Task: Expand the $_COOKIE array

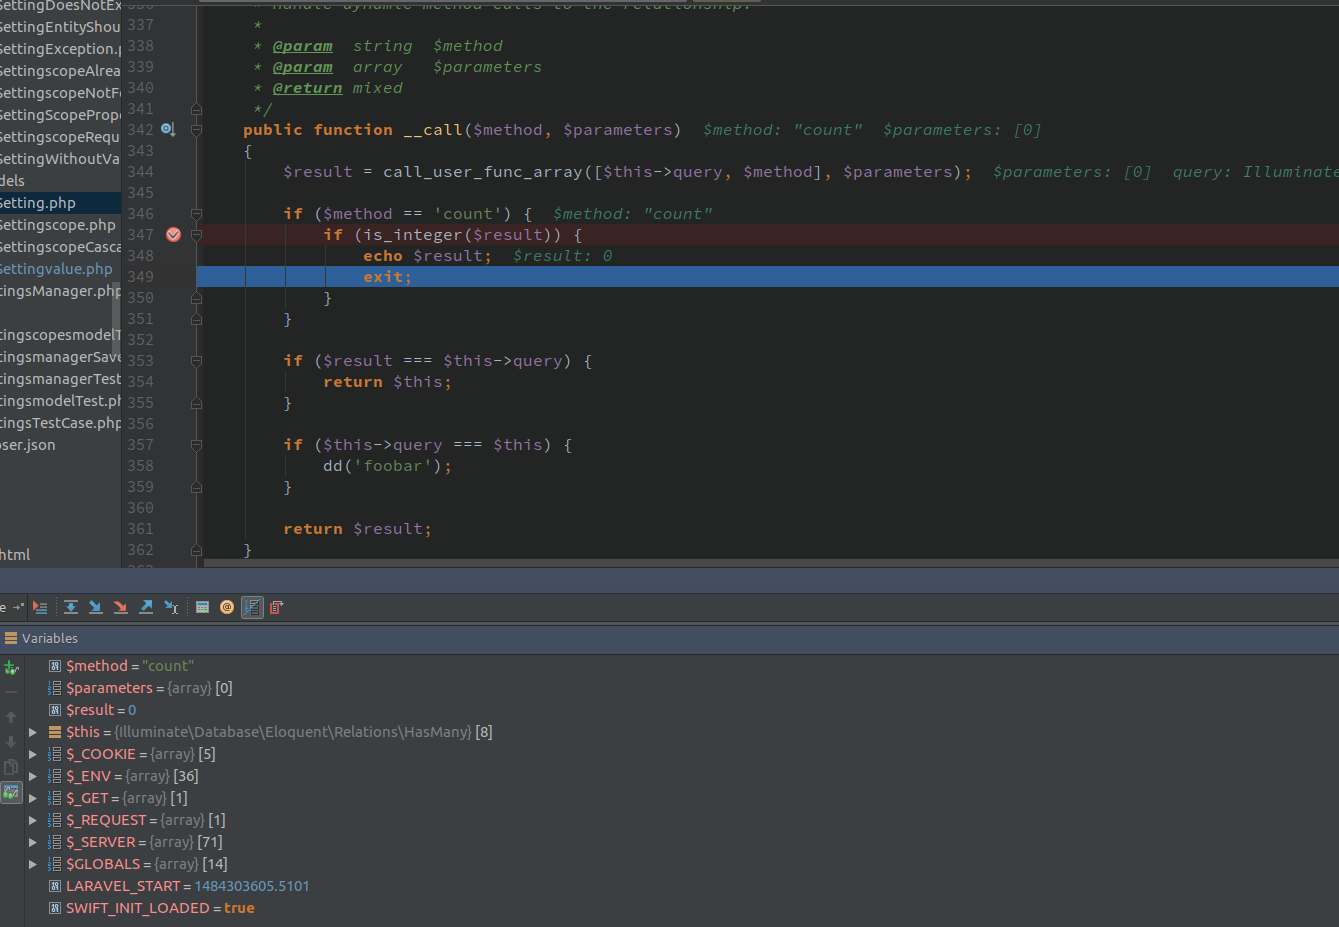Action: click(x=33, y=754)
